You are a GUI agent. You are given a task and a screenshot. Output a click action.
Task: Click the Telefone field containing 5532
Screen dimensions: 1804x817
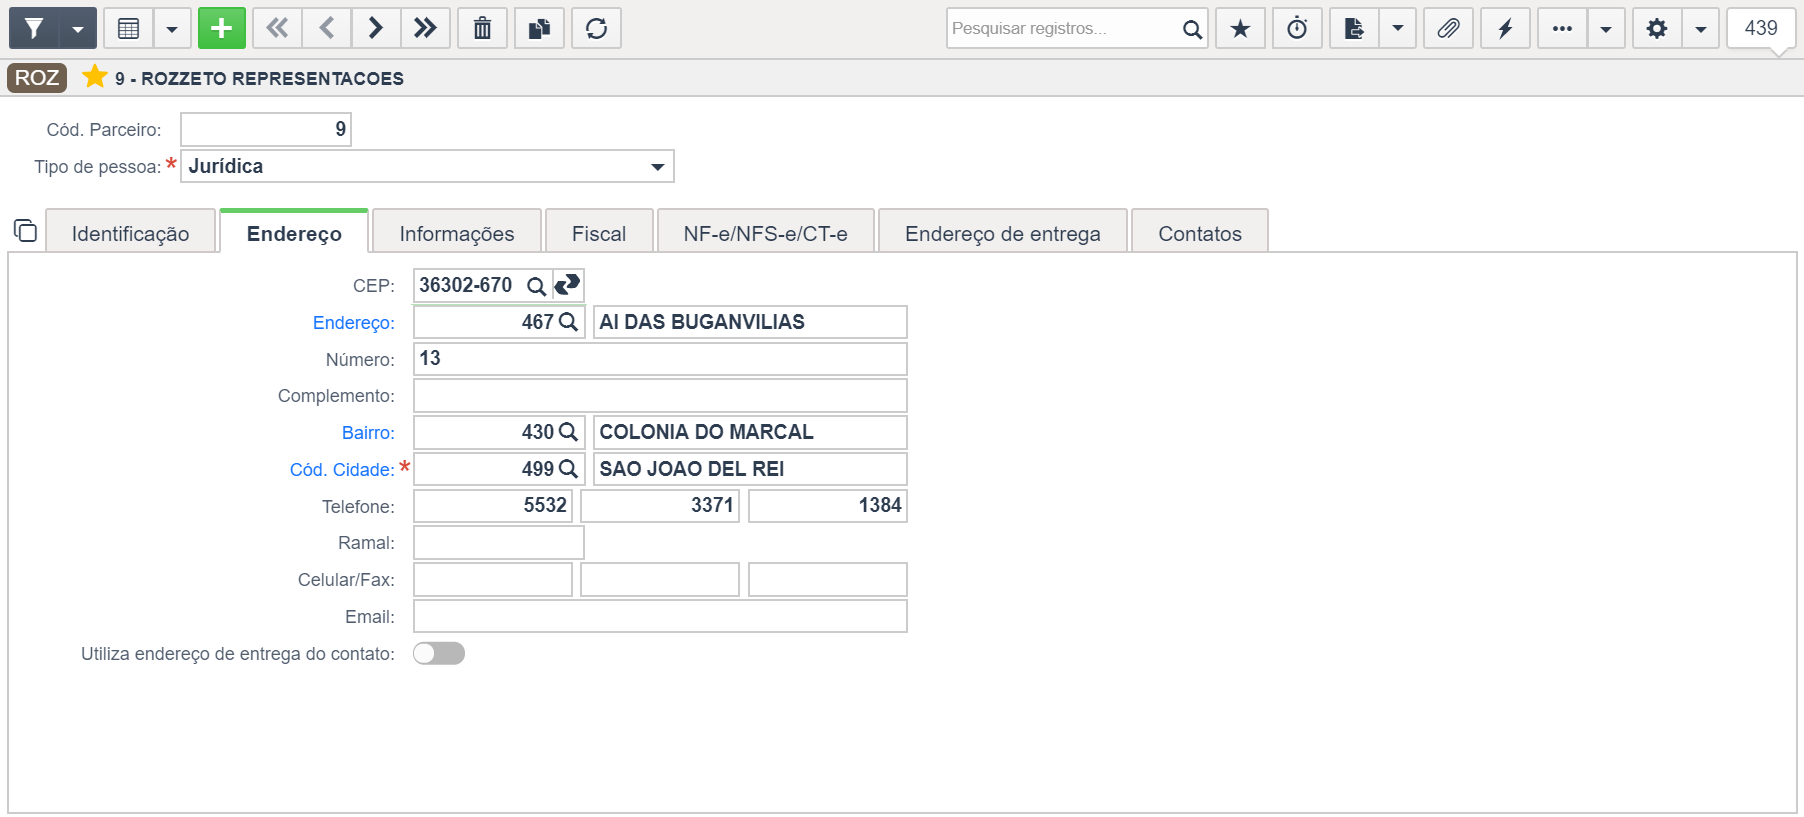tap(493, 506)
